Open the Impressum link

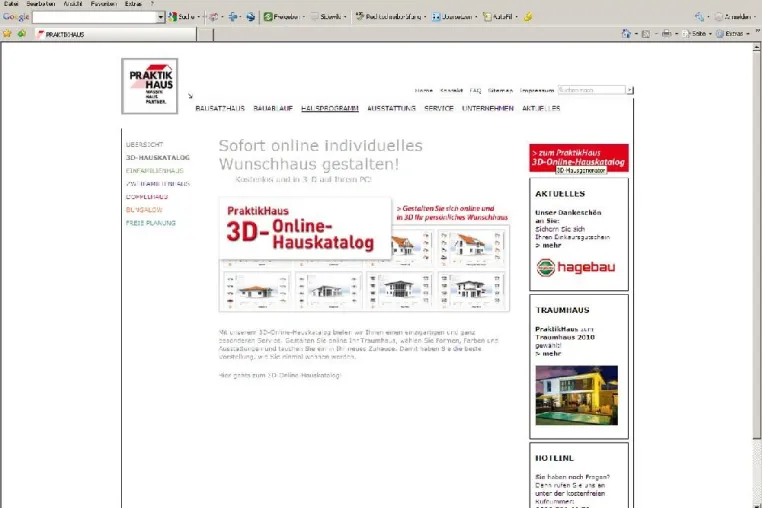click(x=537, y=90)
